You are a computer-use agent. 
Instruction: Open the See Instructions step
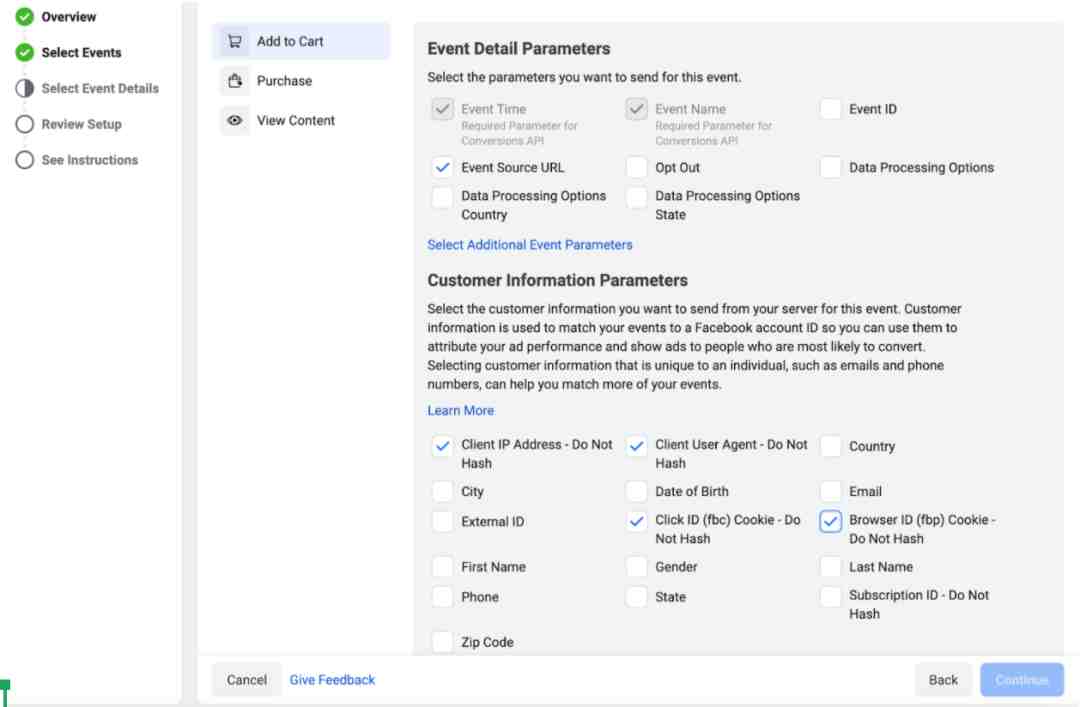(x=90, y=160)
